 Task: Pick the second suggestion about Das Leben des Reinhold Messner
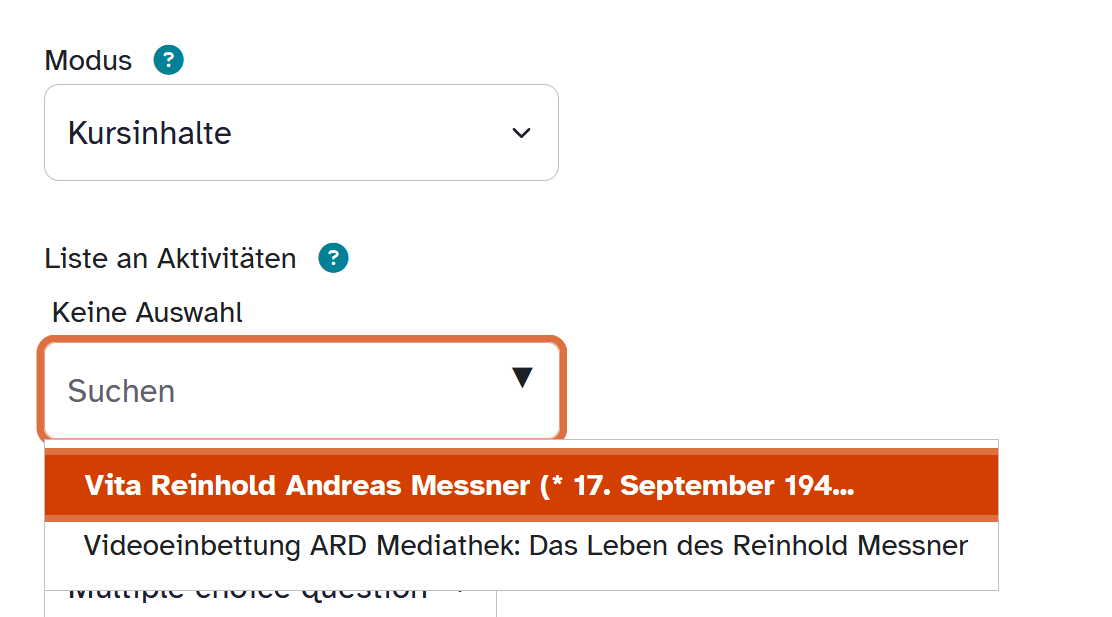pos(525,546)
